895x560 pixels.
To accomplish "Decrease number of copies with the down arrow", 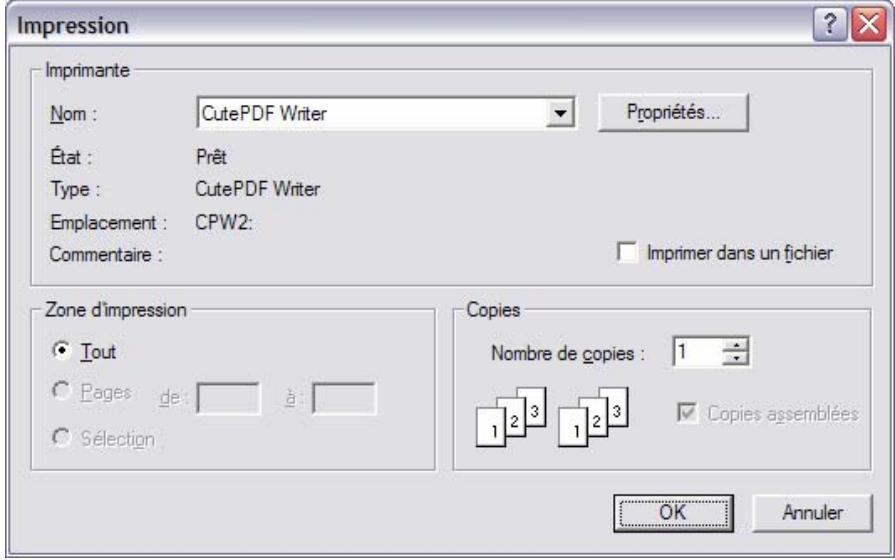I will click(736, 358).
